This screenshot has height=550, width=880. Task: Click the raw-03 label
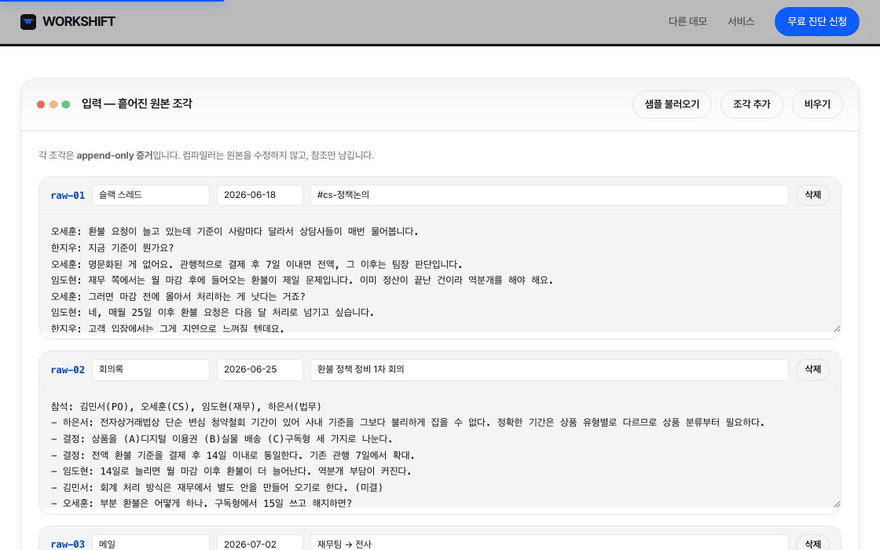[x=68, y=544]
